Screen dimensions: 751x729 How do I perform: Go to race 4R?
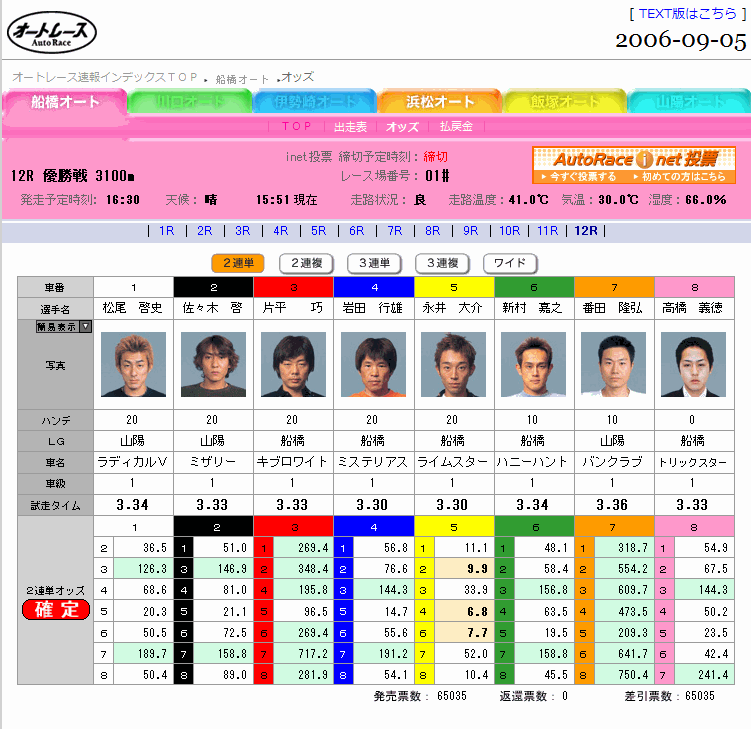pyautogui.click(x=281, y=231)
